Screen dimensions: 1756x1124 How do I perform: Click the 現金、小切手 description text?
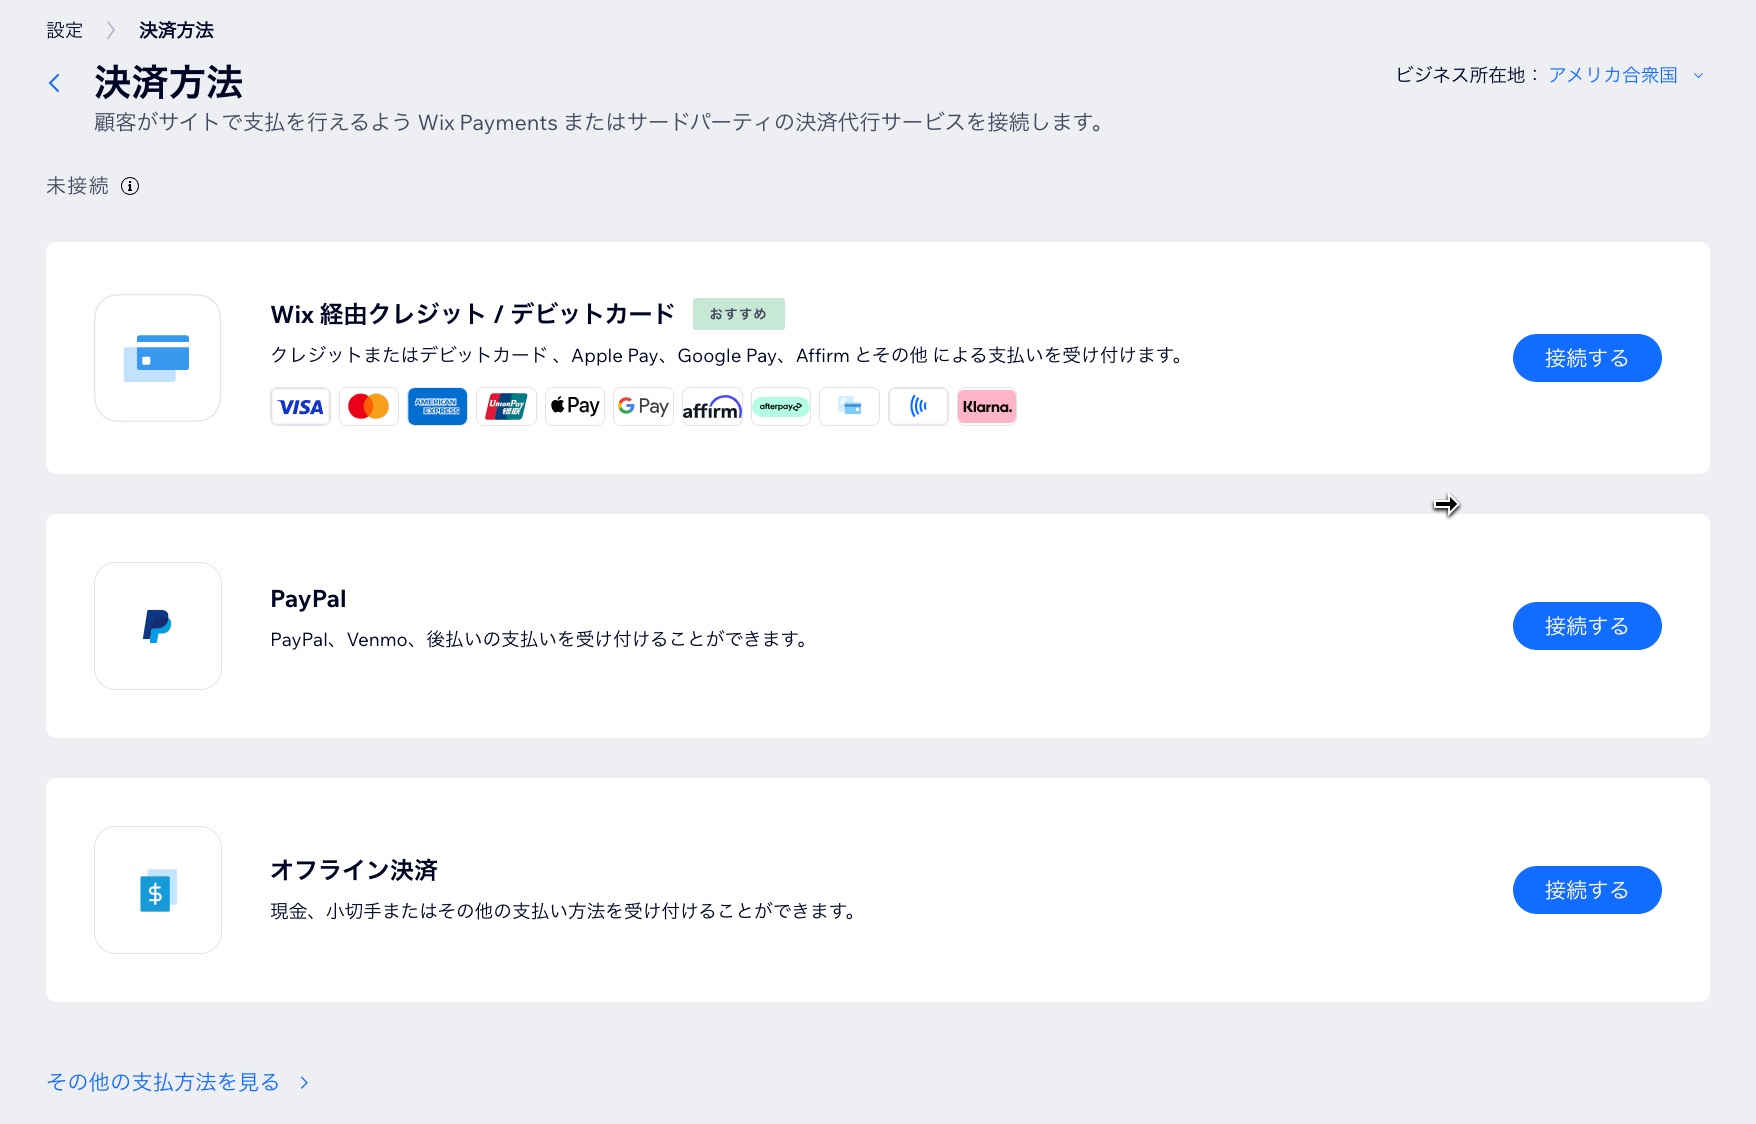click(565, 911)
